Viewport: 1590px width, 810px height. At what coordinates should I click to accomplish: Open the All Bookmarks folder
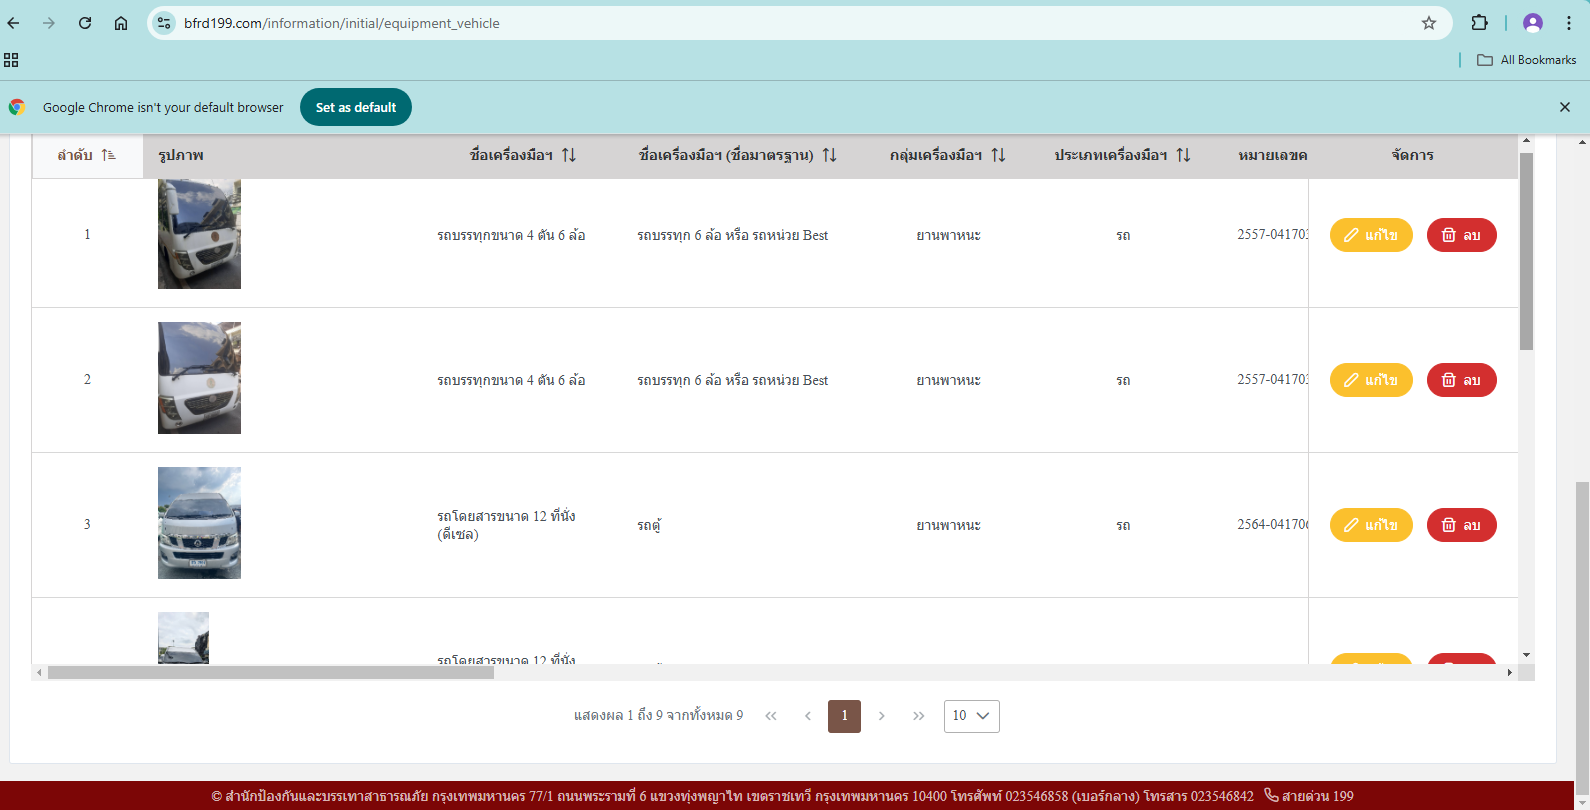[1527, 60]
